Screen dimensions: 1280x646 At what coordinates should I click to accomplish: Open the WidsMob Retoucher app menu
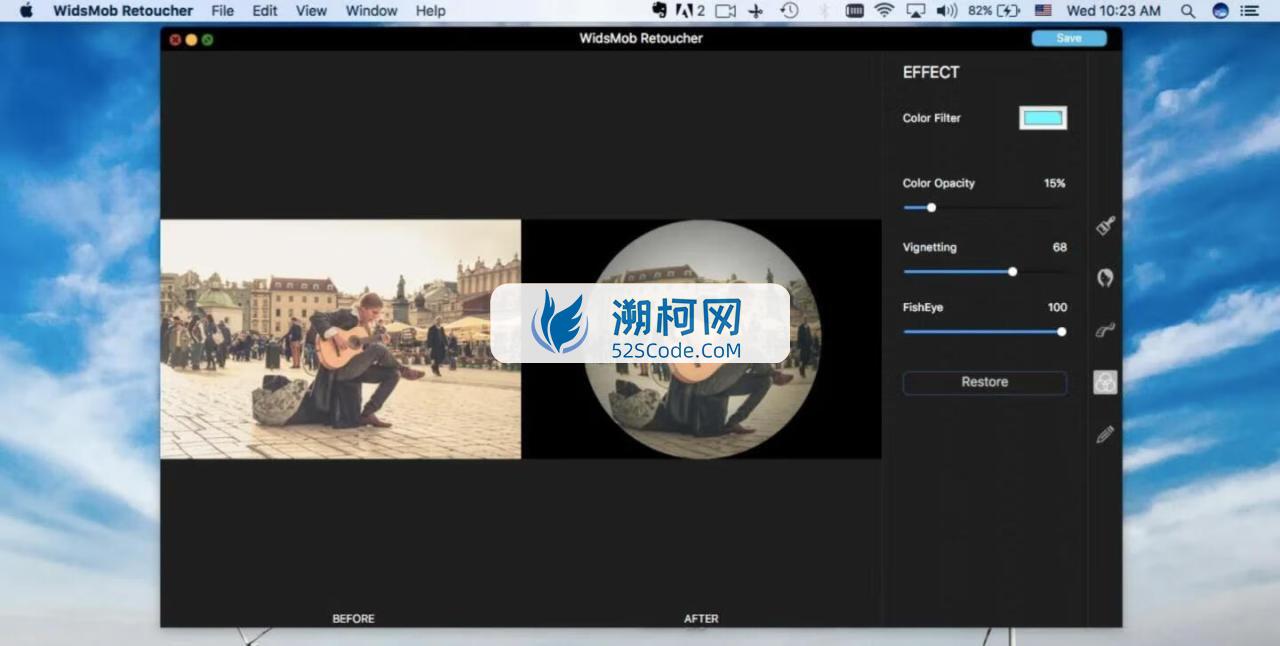tap(123, 10)
